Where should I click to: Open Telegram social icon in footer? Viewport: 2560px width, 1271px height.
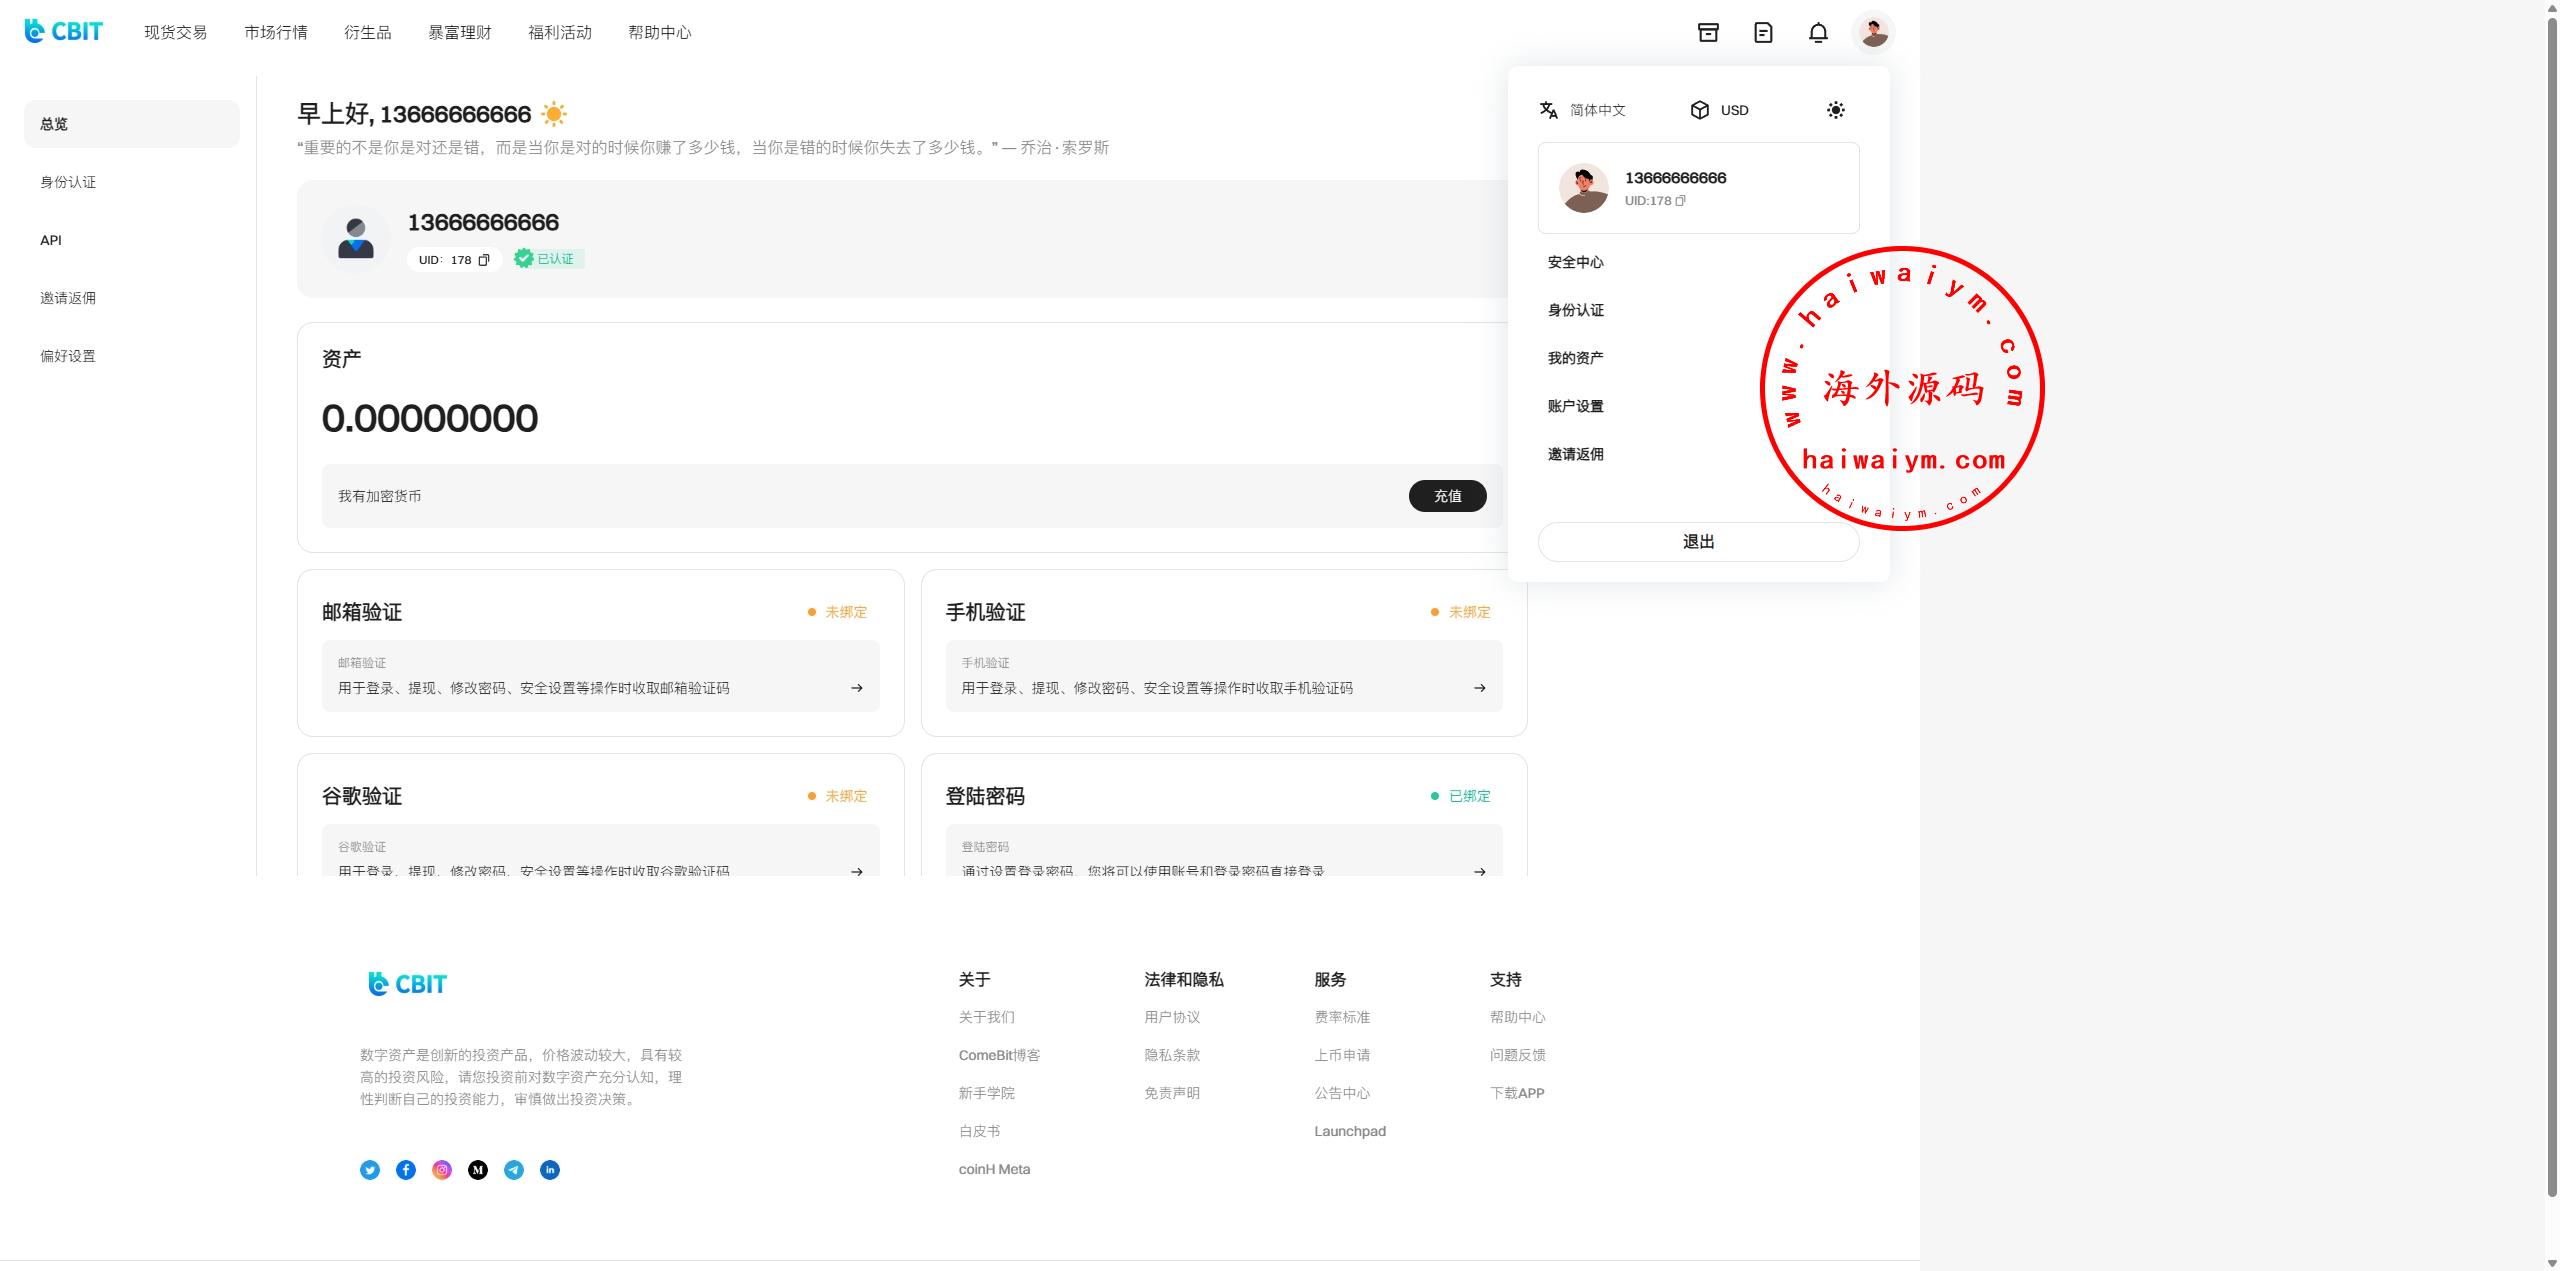coord(514,1170)
